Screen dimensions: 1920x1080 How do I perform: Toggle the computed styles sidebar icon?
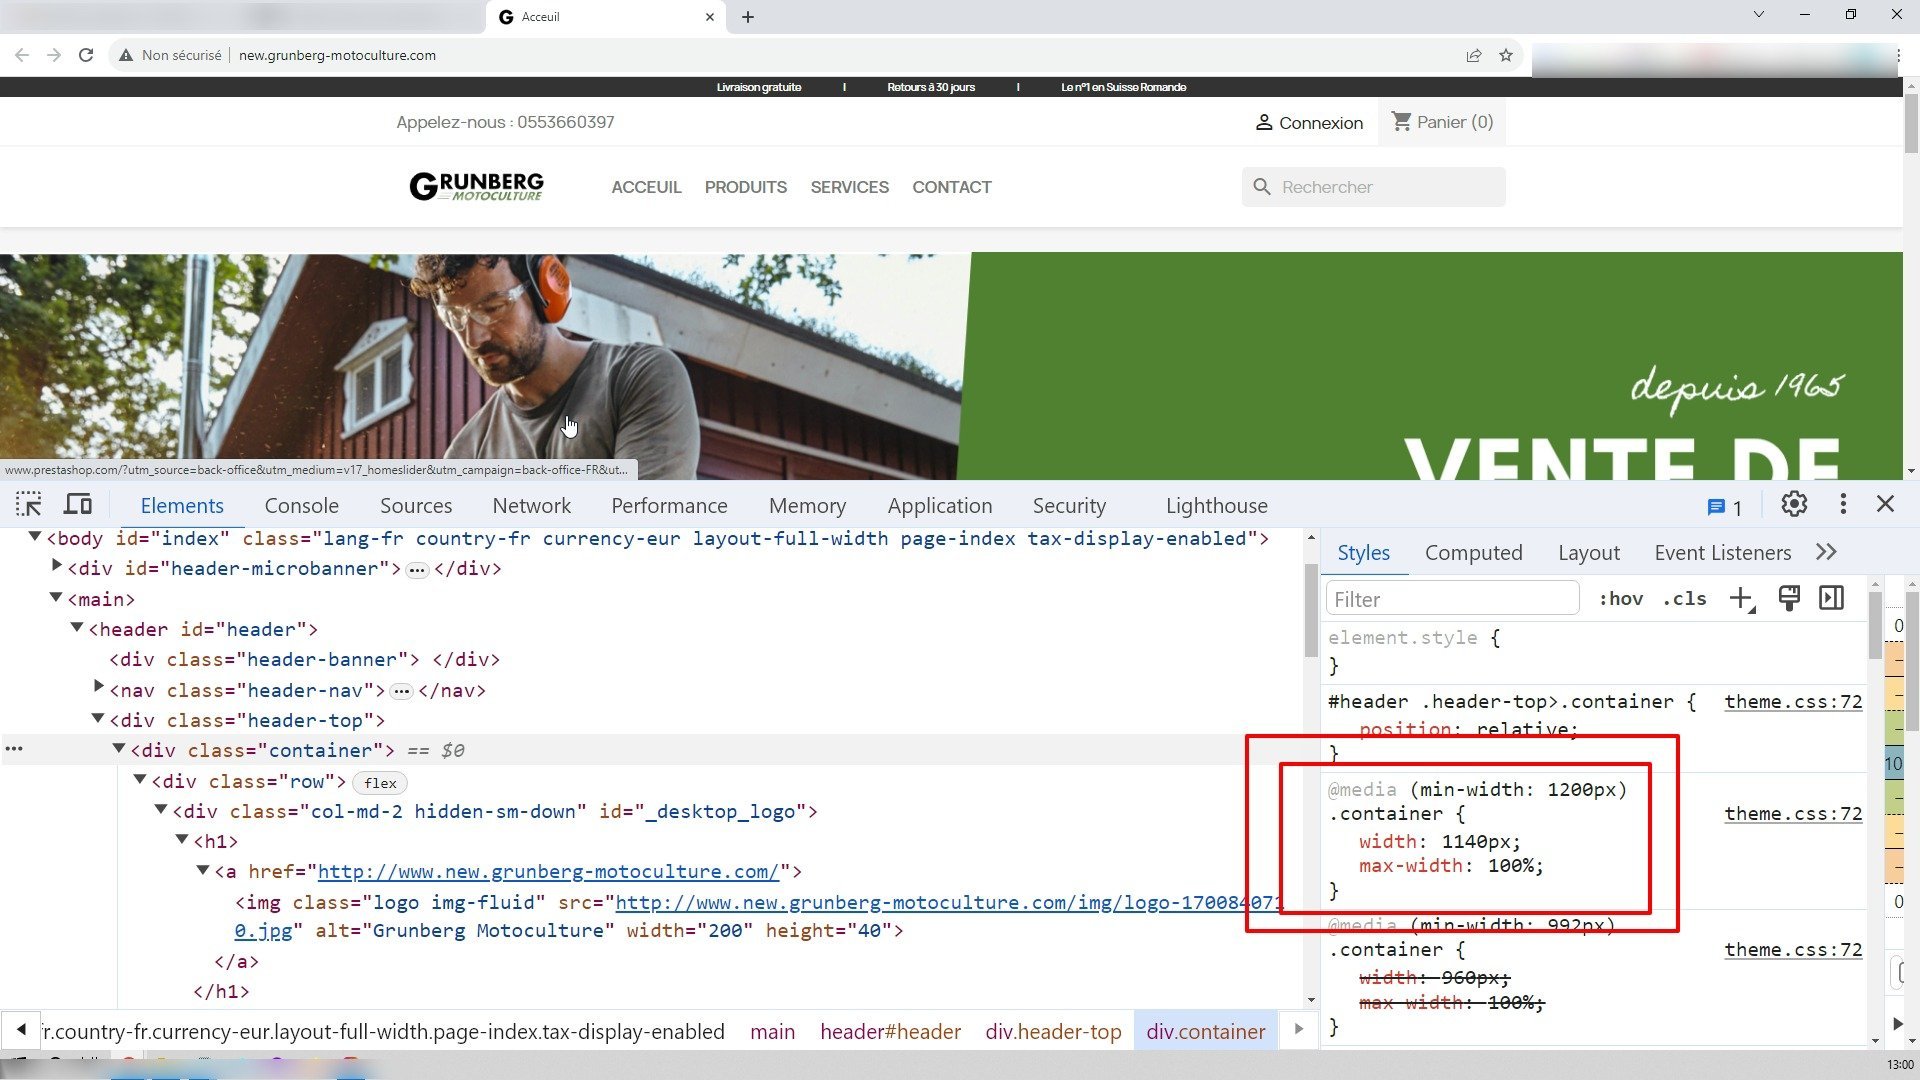click(1832, 598)
